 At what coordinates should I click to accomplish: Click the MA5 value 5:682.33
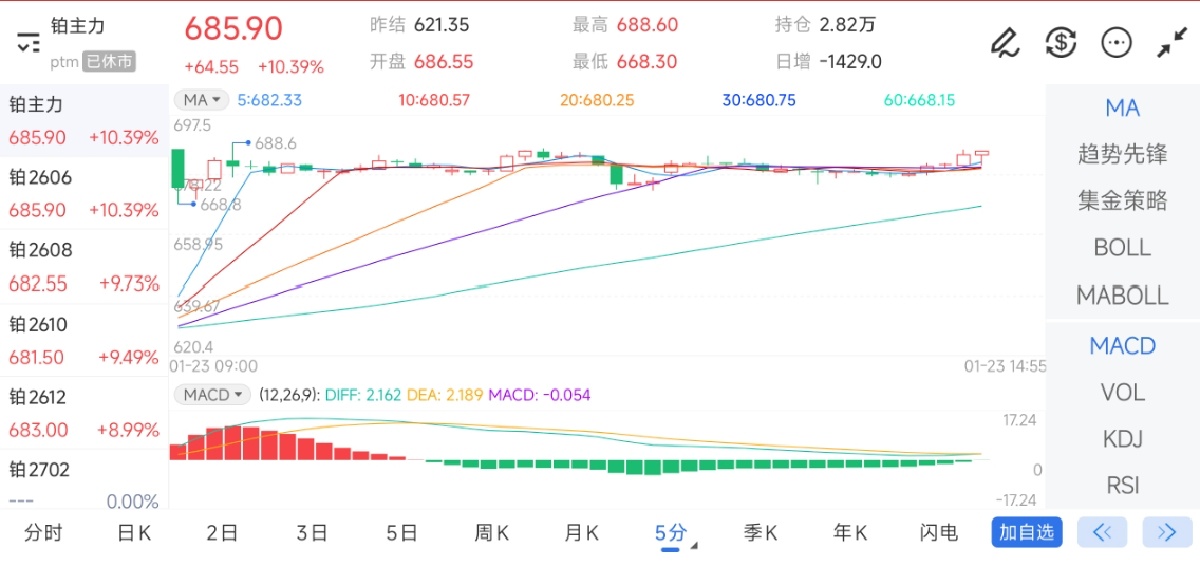pos(269,100)
